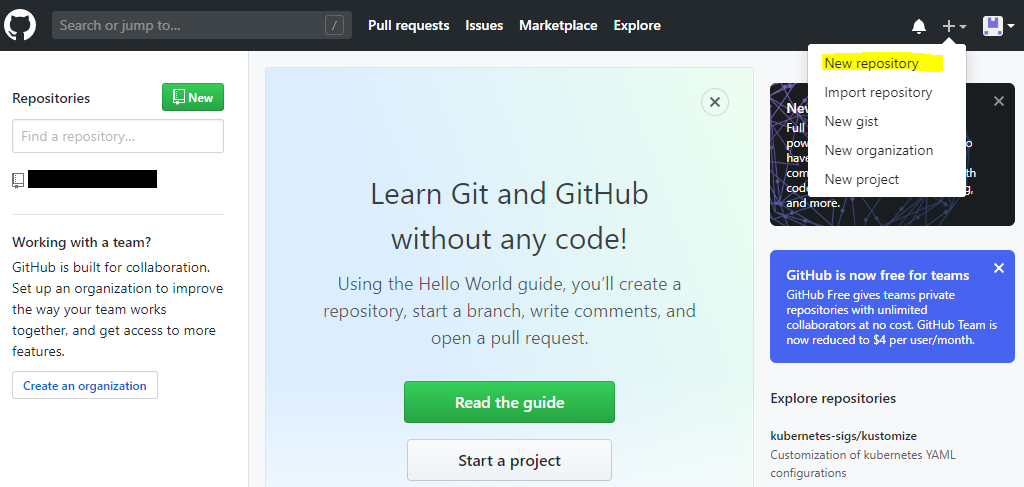
Task: Focus the Search or jump to field
Action: click(202, 25)
